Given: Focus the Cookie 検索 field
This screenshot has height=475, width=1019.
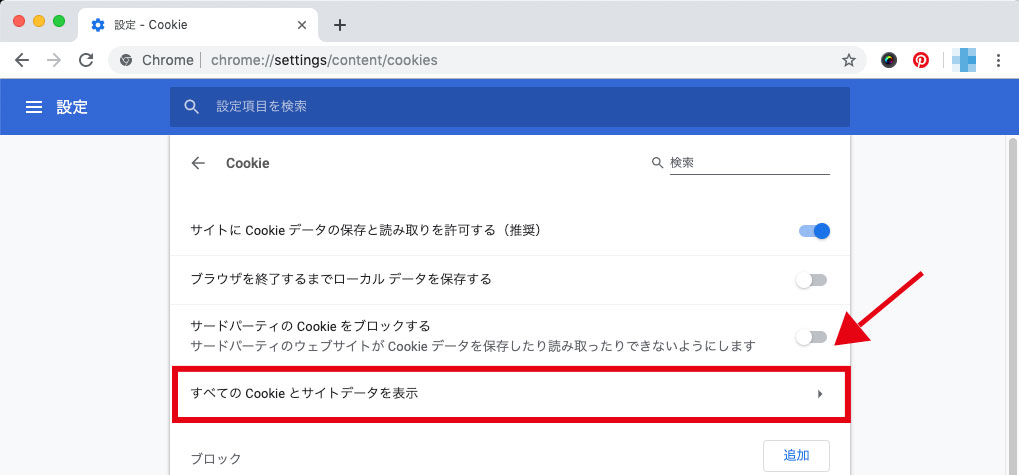Looking at the screenshot, I should [750, 162].
